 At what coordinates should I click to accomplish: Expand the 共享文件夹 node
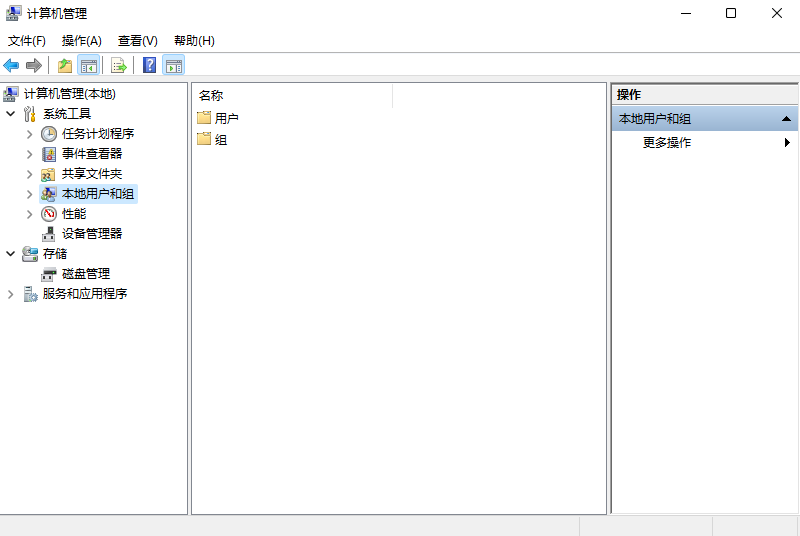click(30, 174)
